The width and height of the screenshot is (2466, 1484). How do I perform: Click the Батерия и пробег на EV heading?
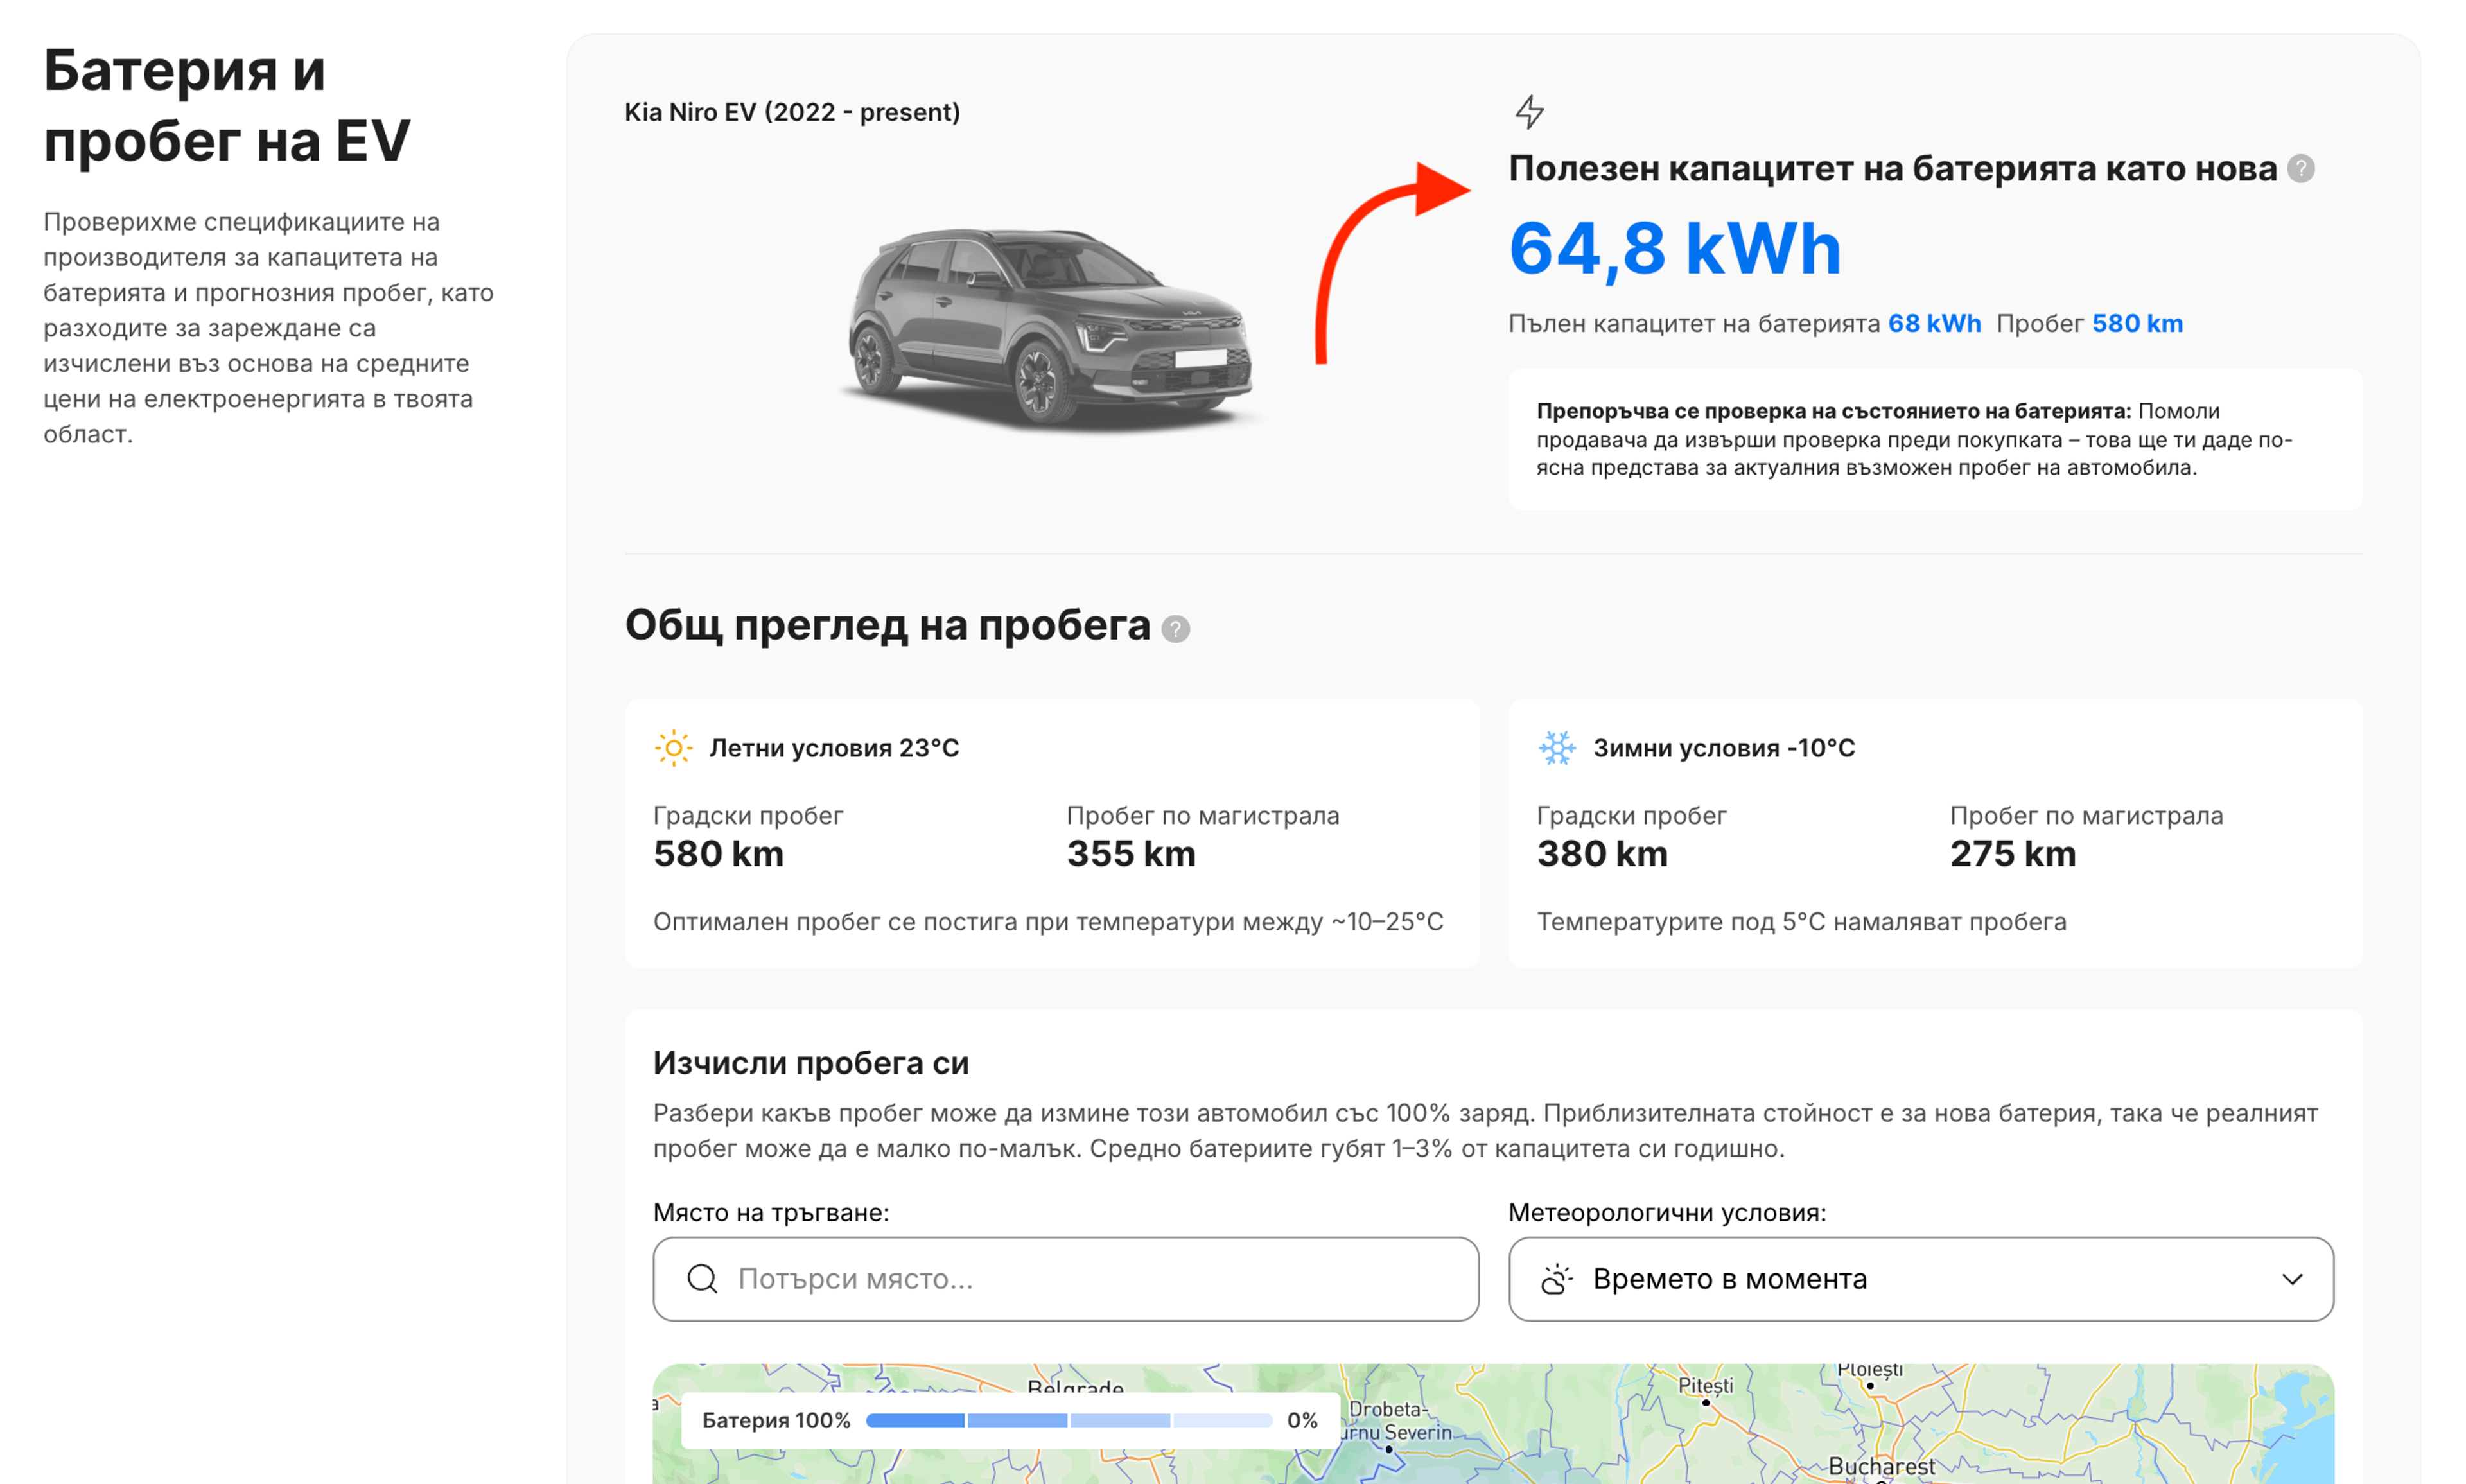click(x=227, y=105)
